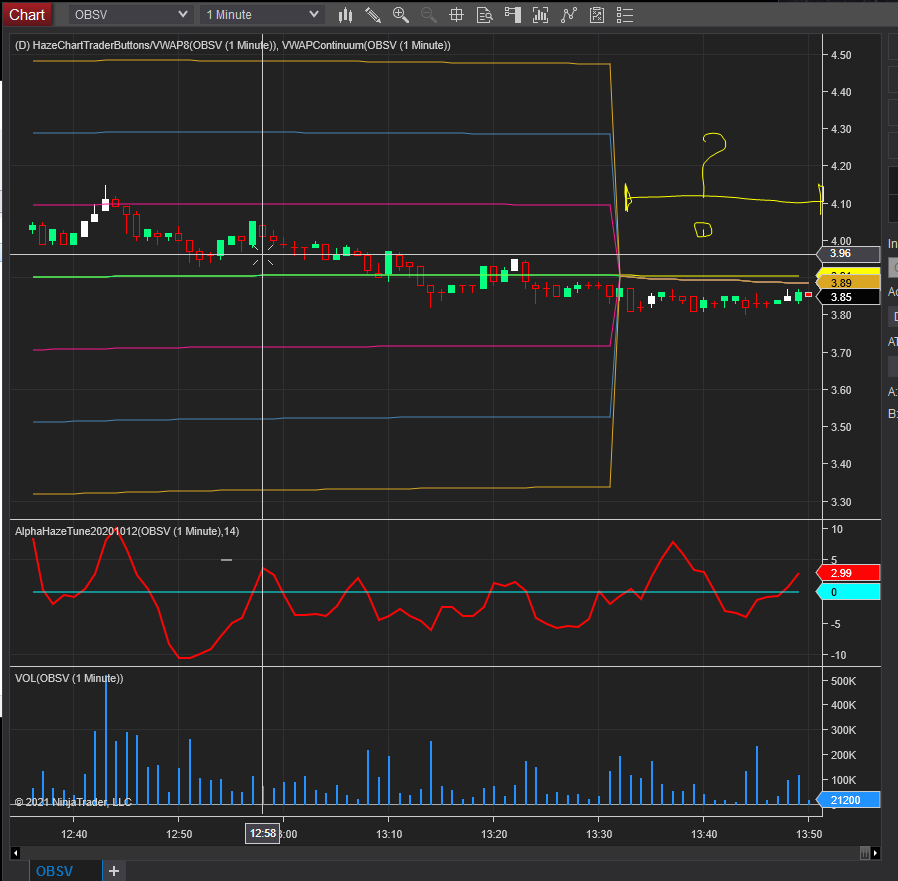
Task: Add a new tab with plus button
Action: [114, 871]
